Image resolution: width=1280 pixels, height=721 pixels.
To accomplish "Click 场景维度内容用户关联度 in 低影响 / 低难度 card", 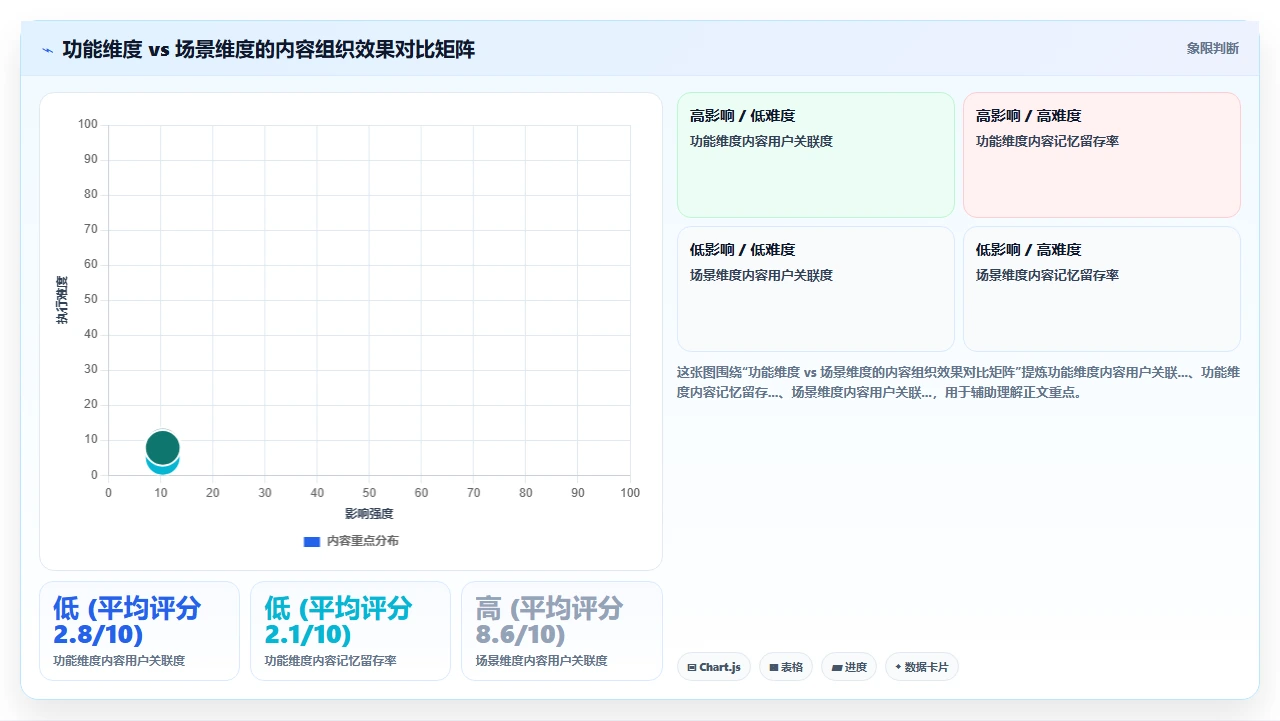I will click(761, 275).
